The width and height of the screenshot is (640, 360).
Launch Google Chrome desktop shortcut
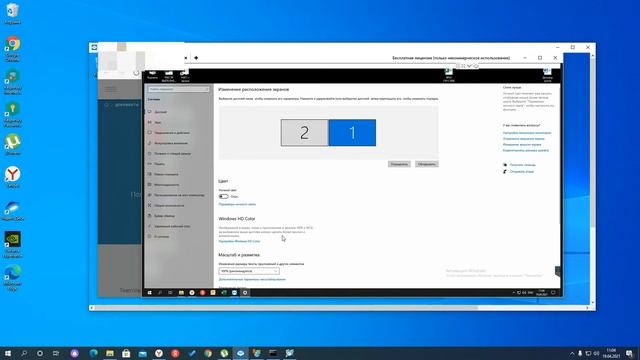(13, 48)
